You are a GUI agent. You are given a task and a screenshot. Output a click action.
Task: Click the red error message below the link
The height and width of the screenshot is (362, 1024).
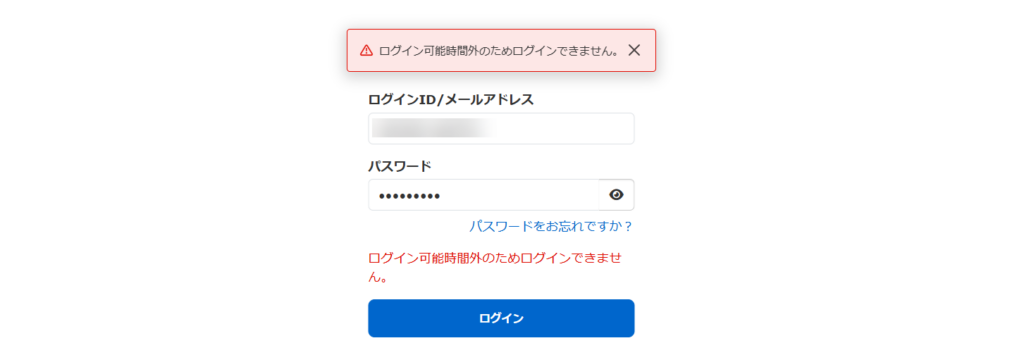coord(495,267)
